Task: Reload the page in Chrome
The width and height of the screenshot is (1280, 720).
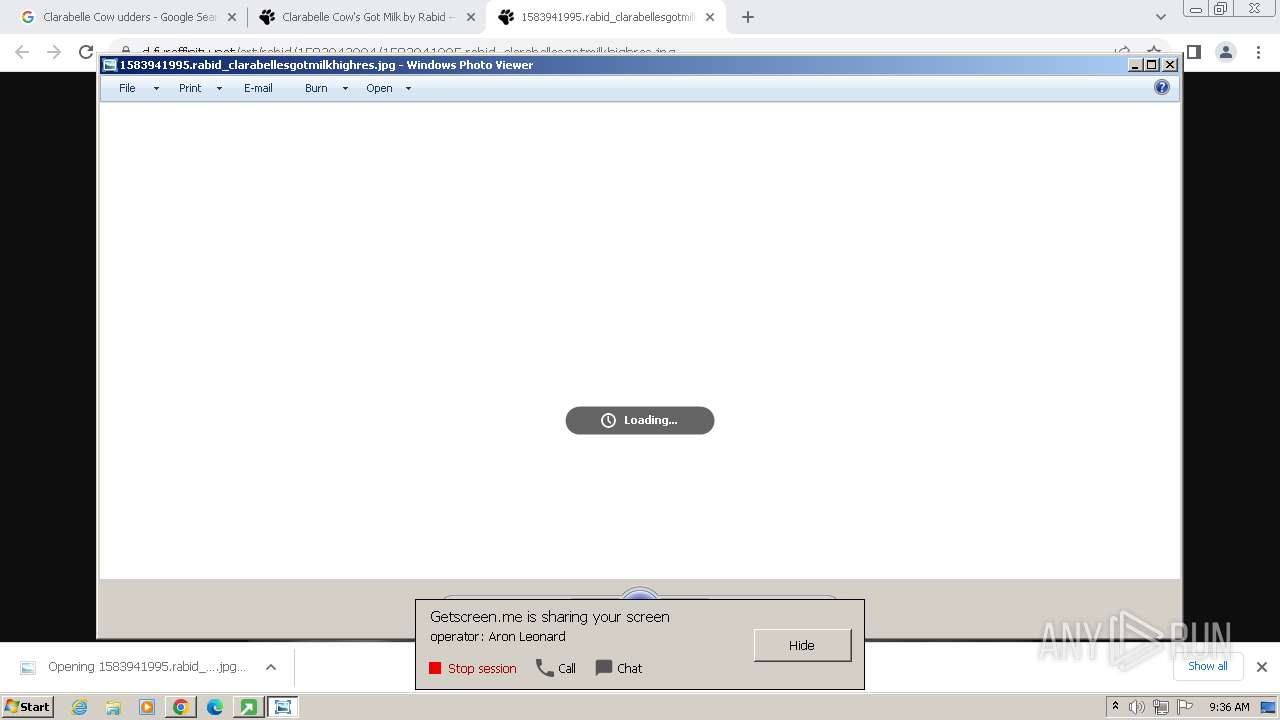Action: point(86,52)
